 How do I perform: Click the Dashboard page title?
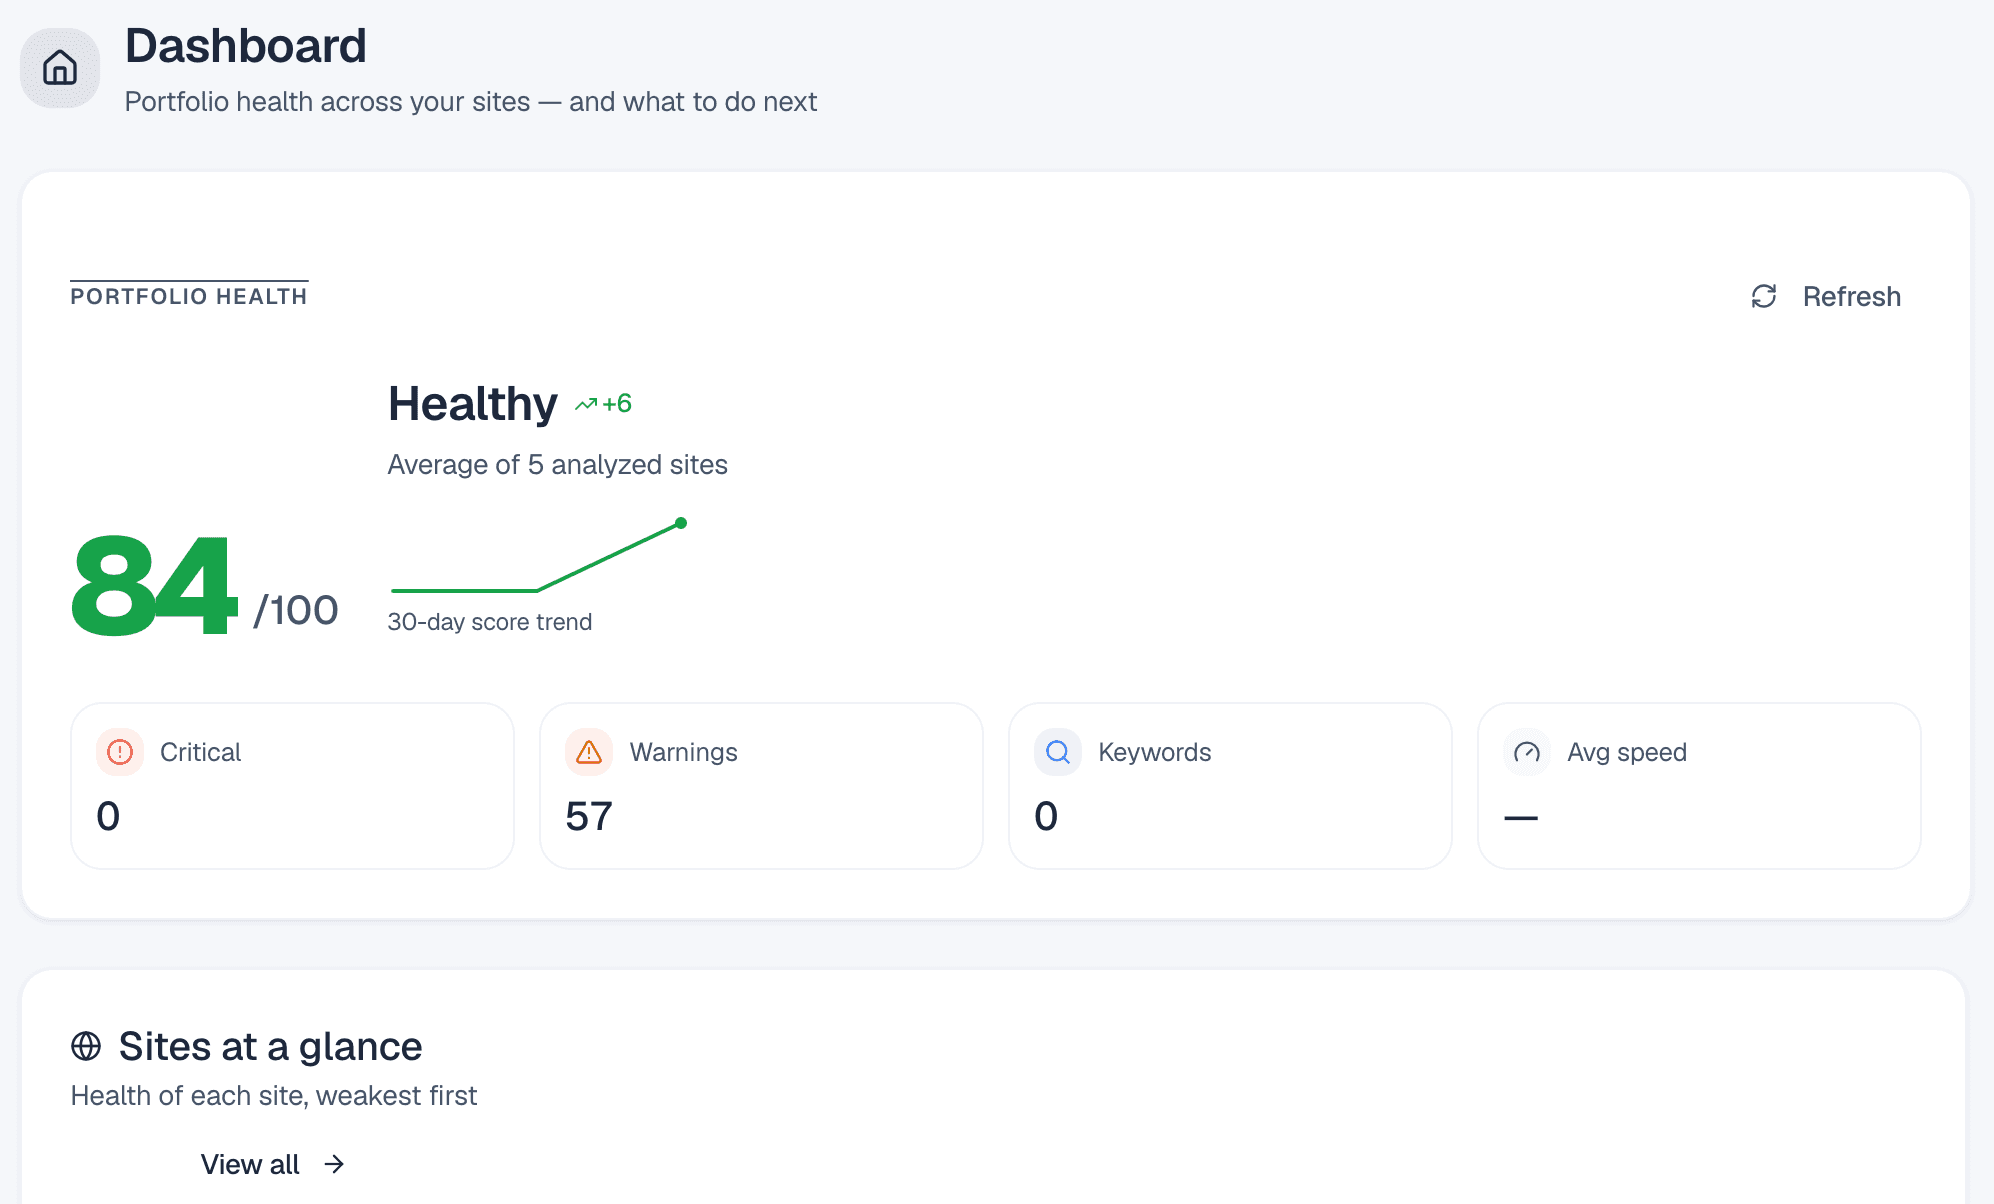pos(246,46)
